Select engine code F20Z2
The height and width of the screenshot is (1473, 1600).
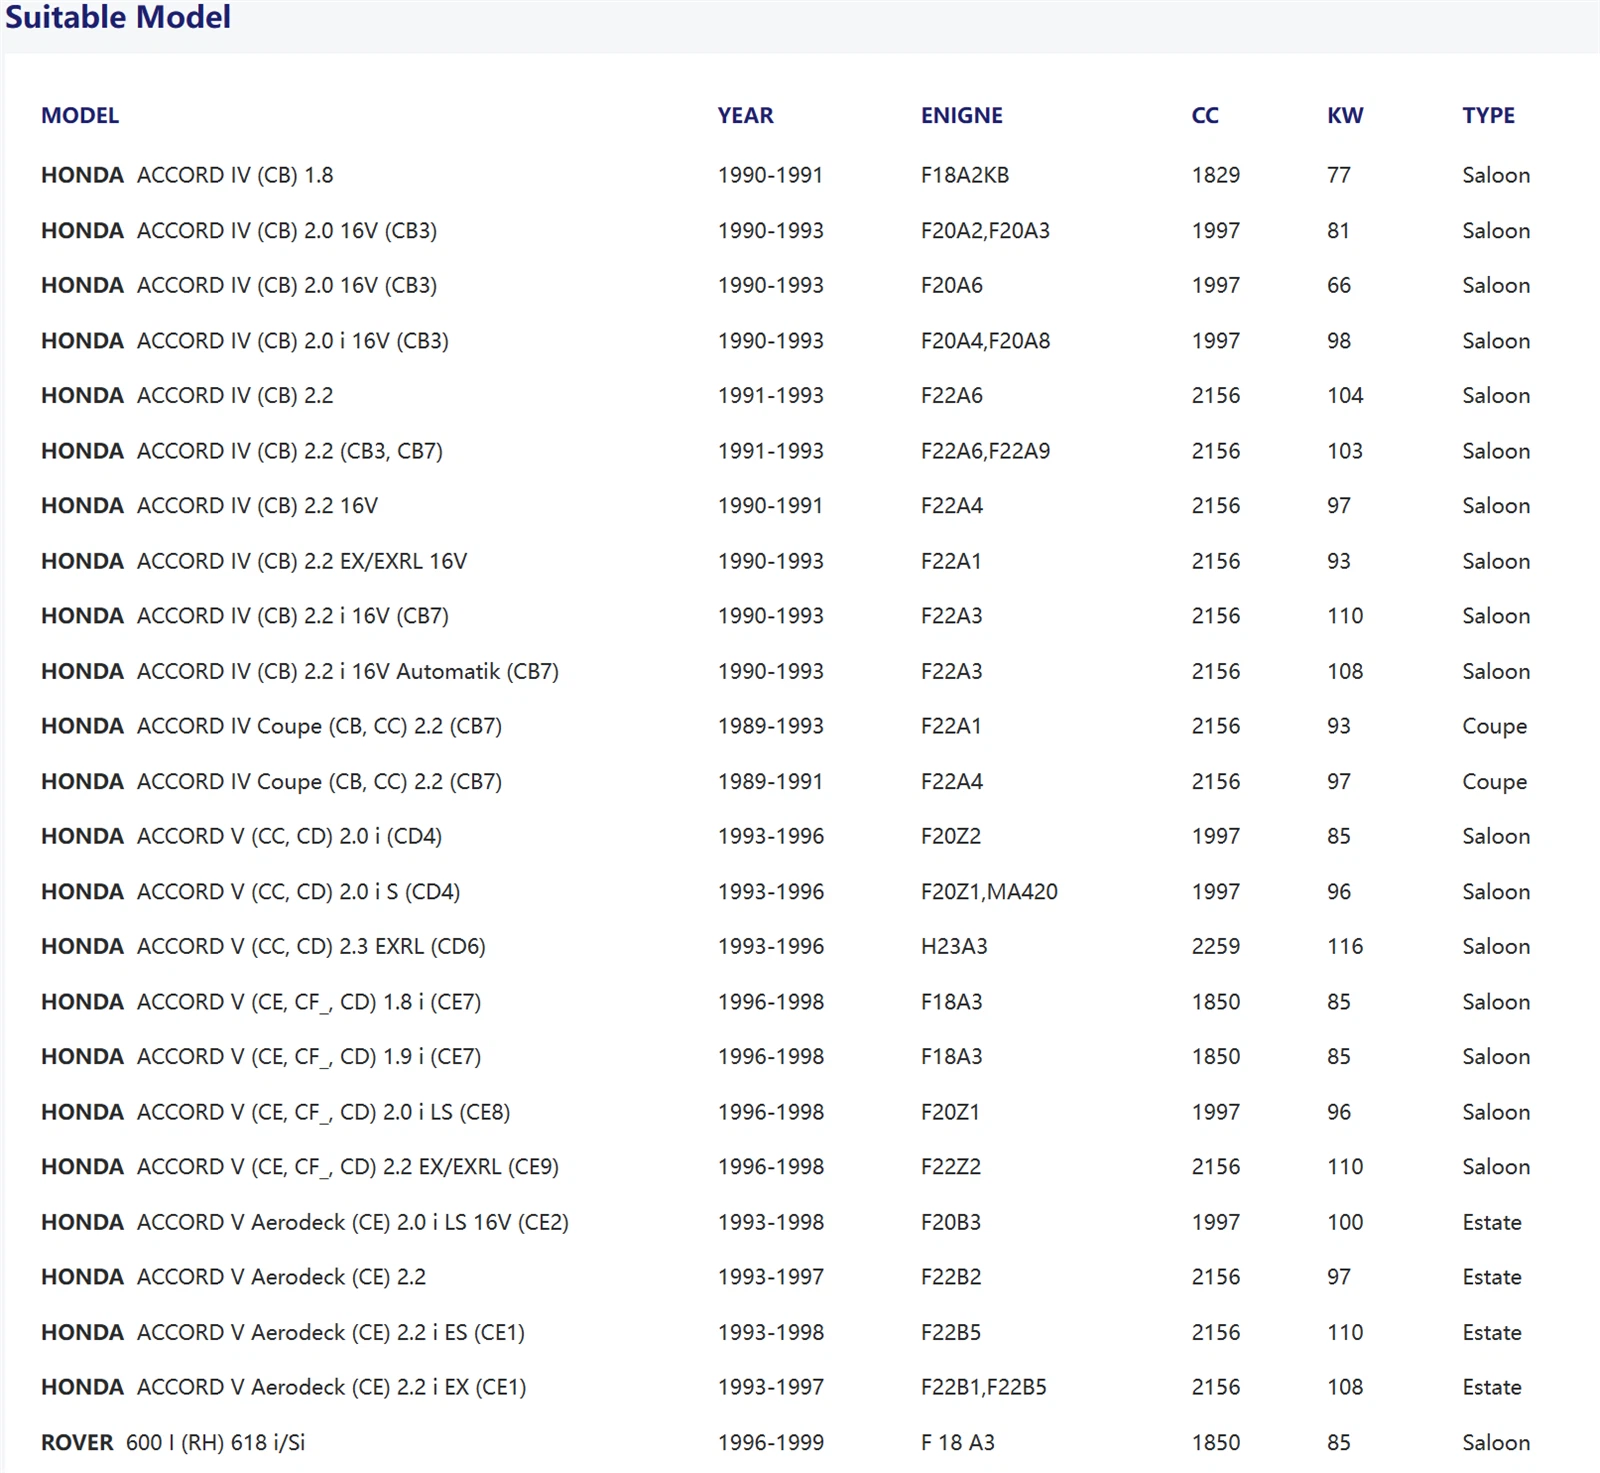(951, 836)
